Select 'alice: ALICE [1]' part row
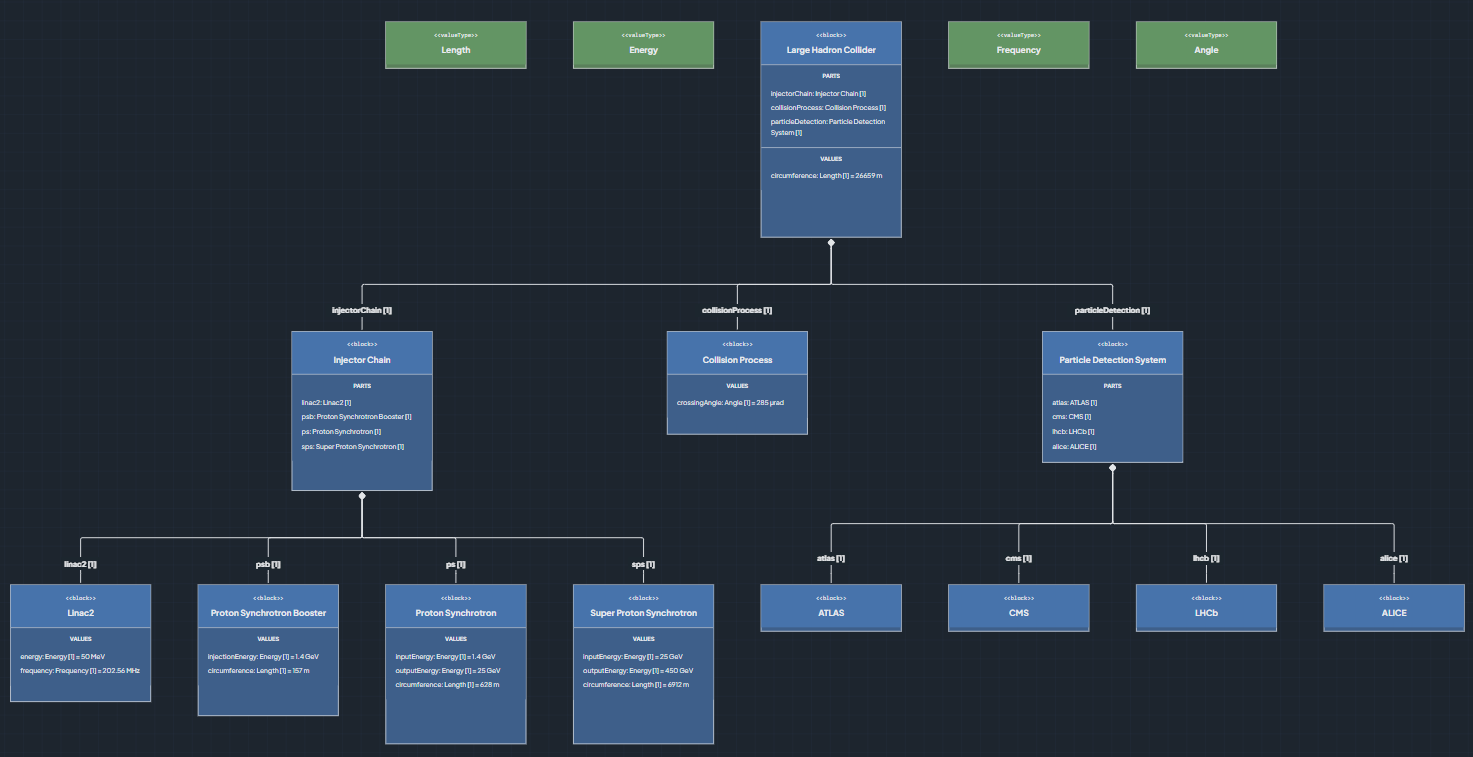The width and height of the screenshot is (1473, 757). (x=1074, y=446)
